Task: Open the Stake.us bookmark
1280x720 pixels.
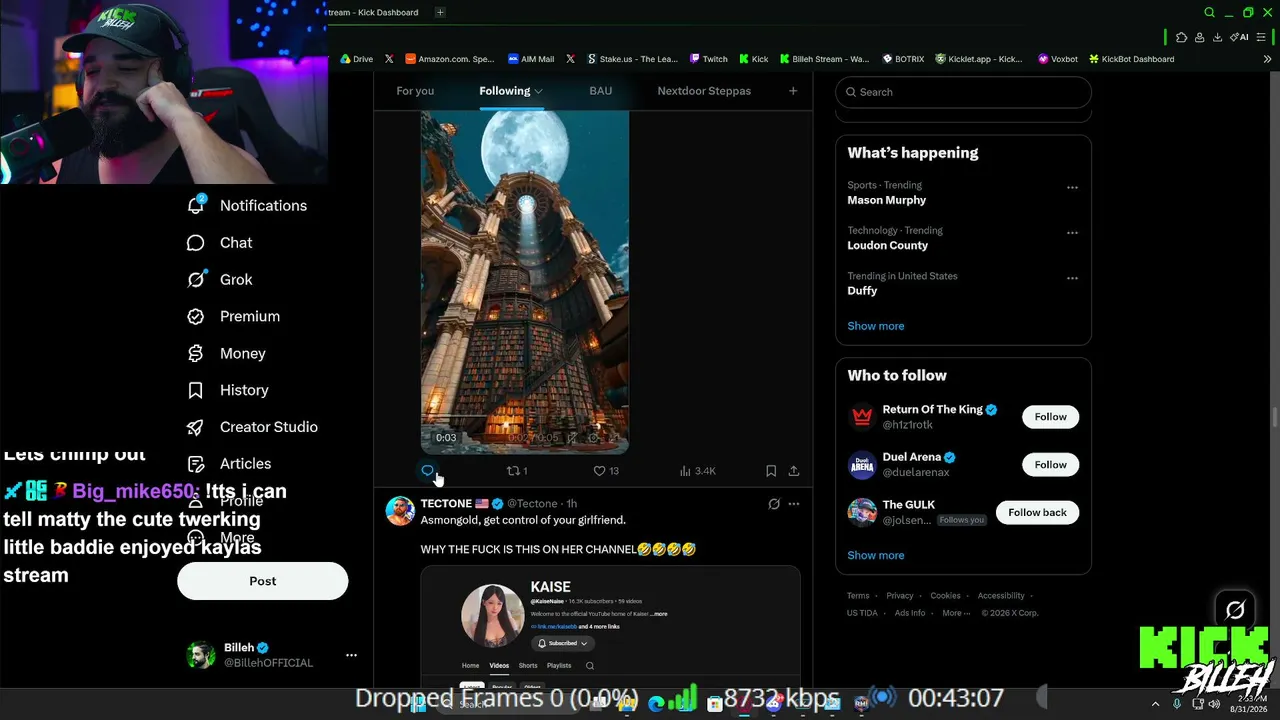Action: coord(633,59)
